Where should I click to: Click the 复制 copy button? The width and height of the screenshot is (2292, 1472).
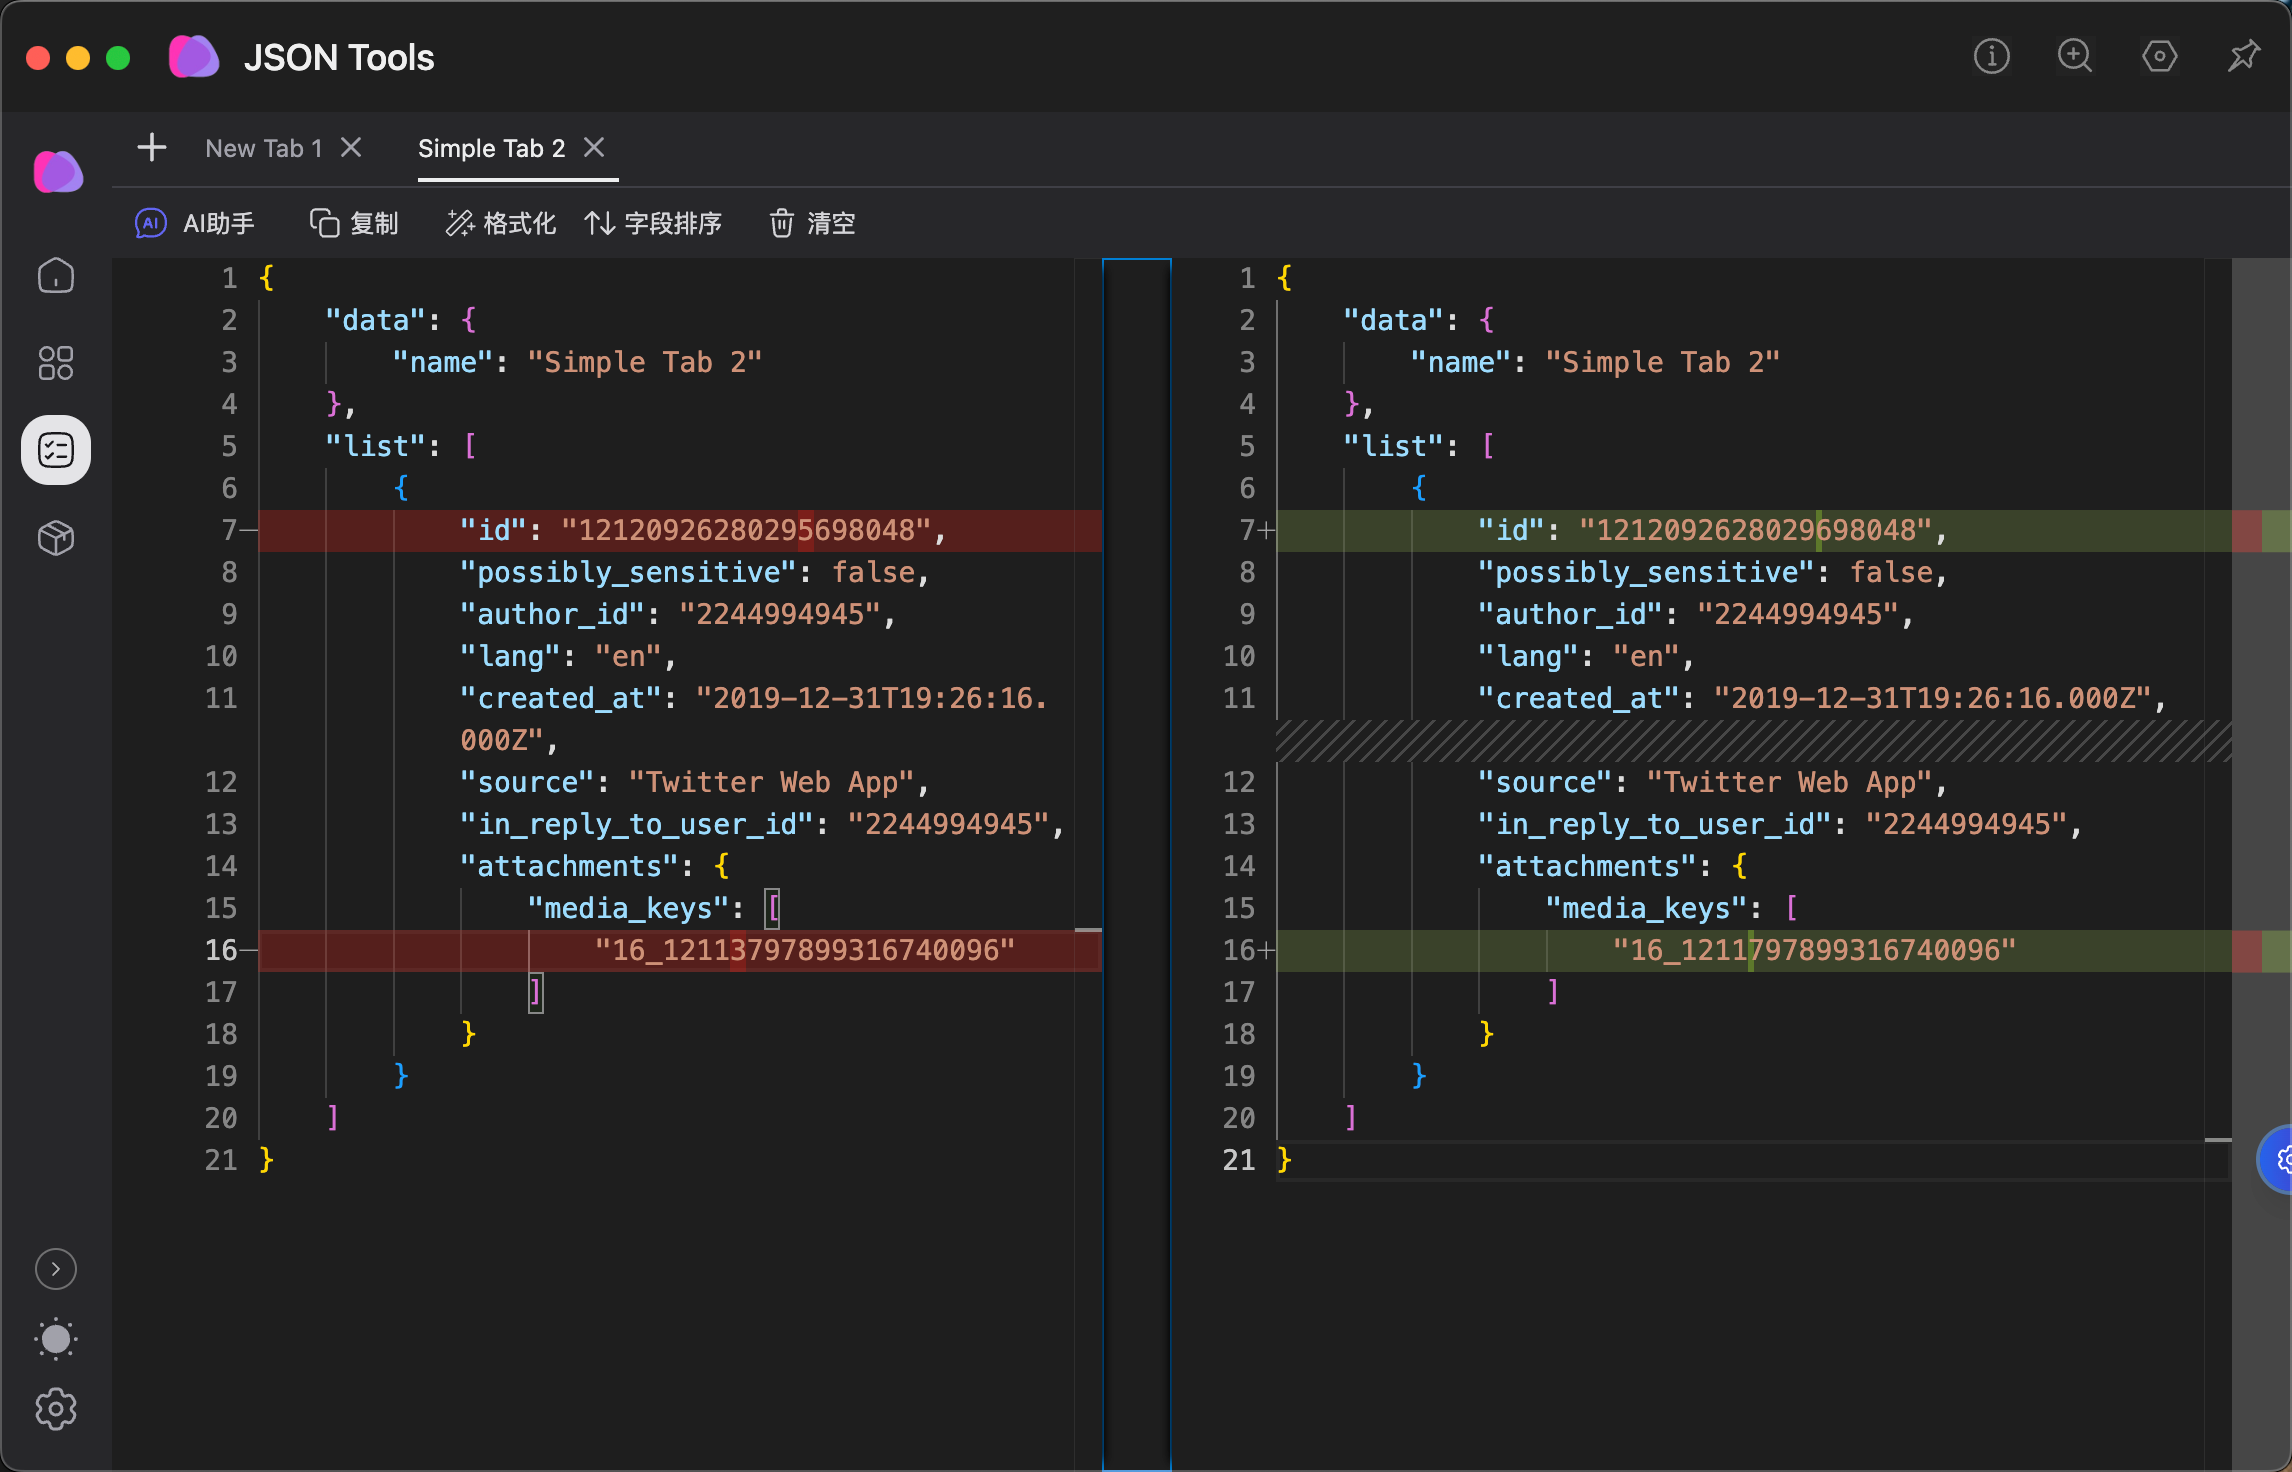click(x=354, y=223)
